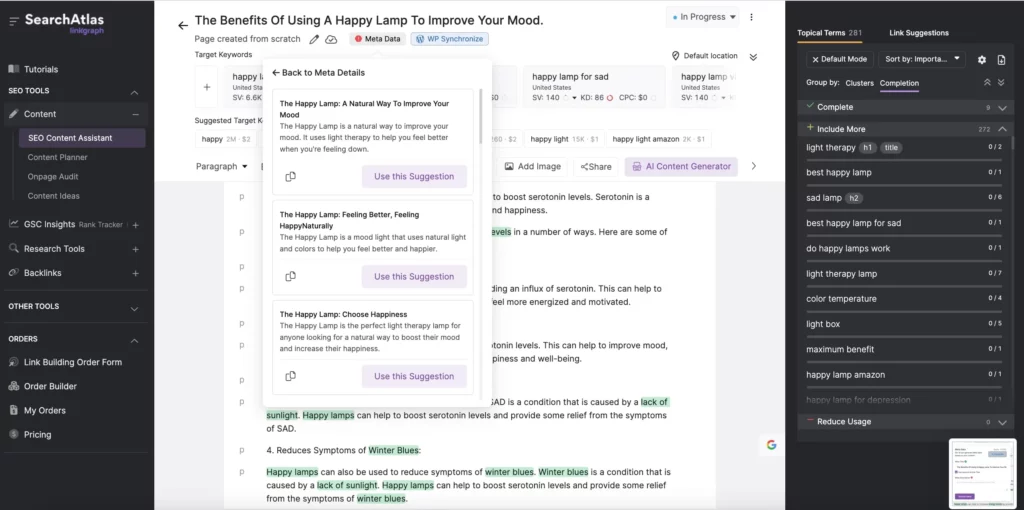
Task: Click the Share button
Action: (596, 167)
